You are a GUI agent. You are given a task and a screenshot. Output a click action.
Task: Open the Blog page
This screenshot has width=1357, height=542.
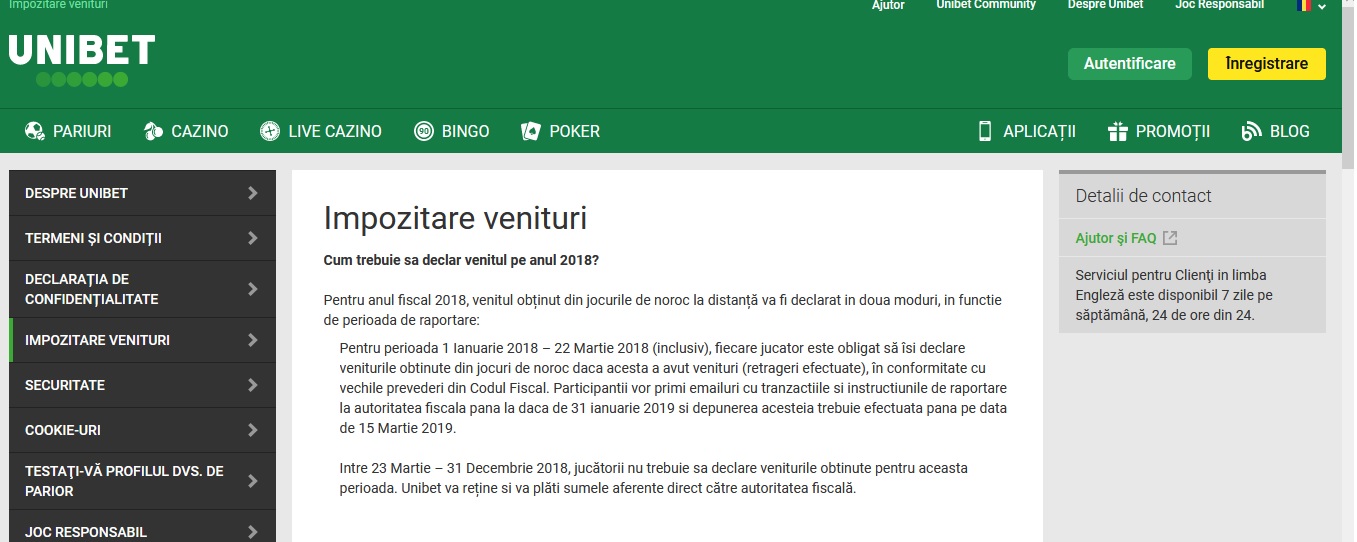1275,131
